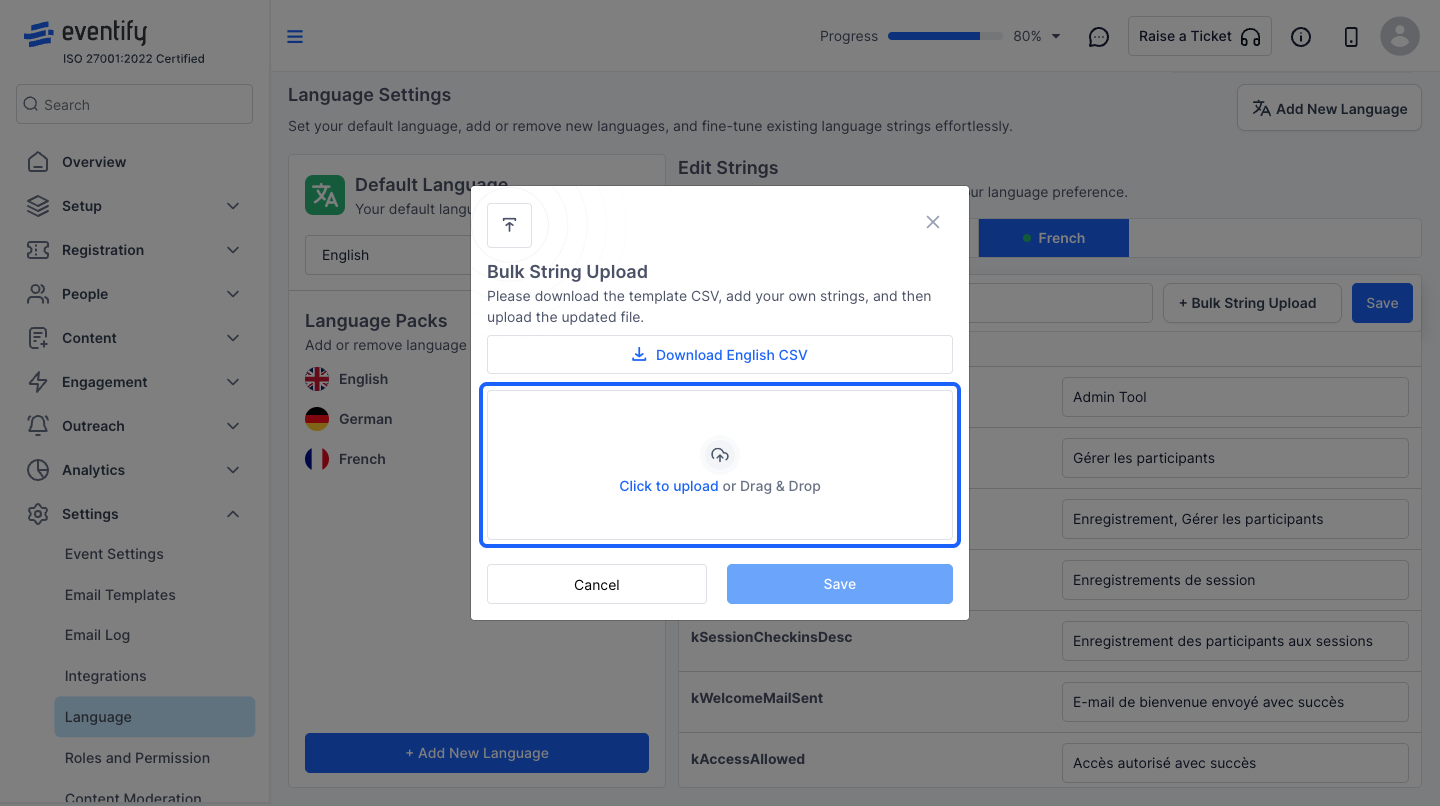Open mobile preview phone icon
The image size is (1440, 806).
(1351, 37)
